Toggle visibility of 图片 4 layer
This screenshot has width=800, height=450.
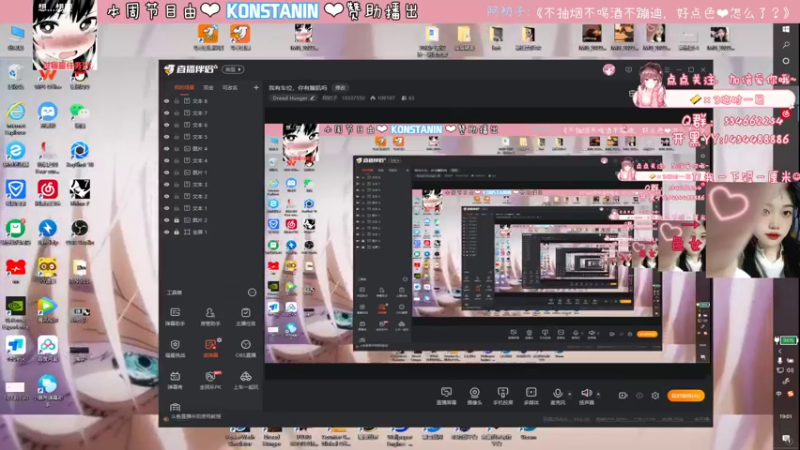166,148
